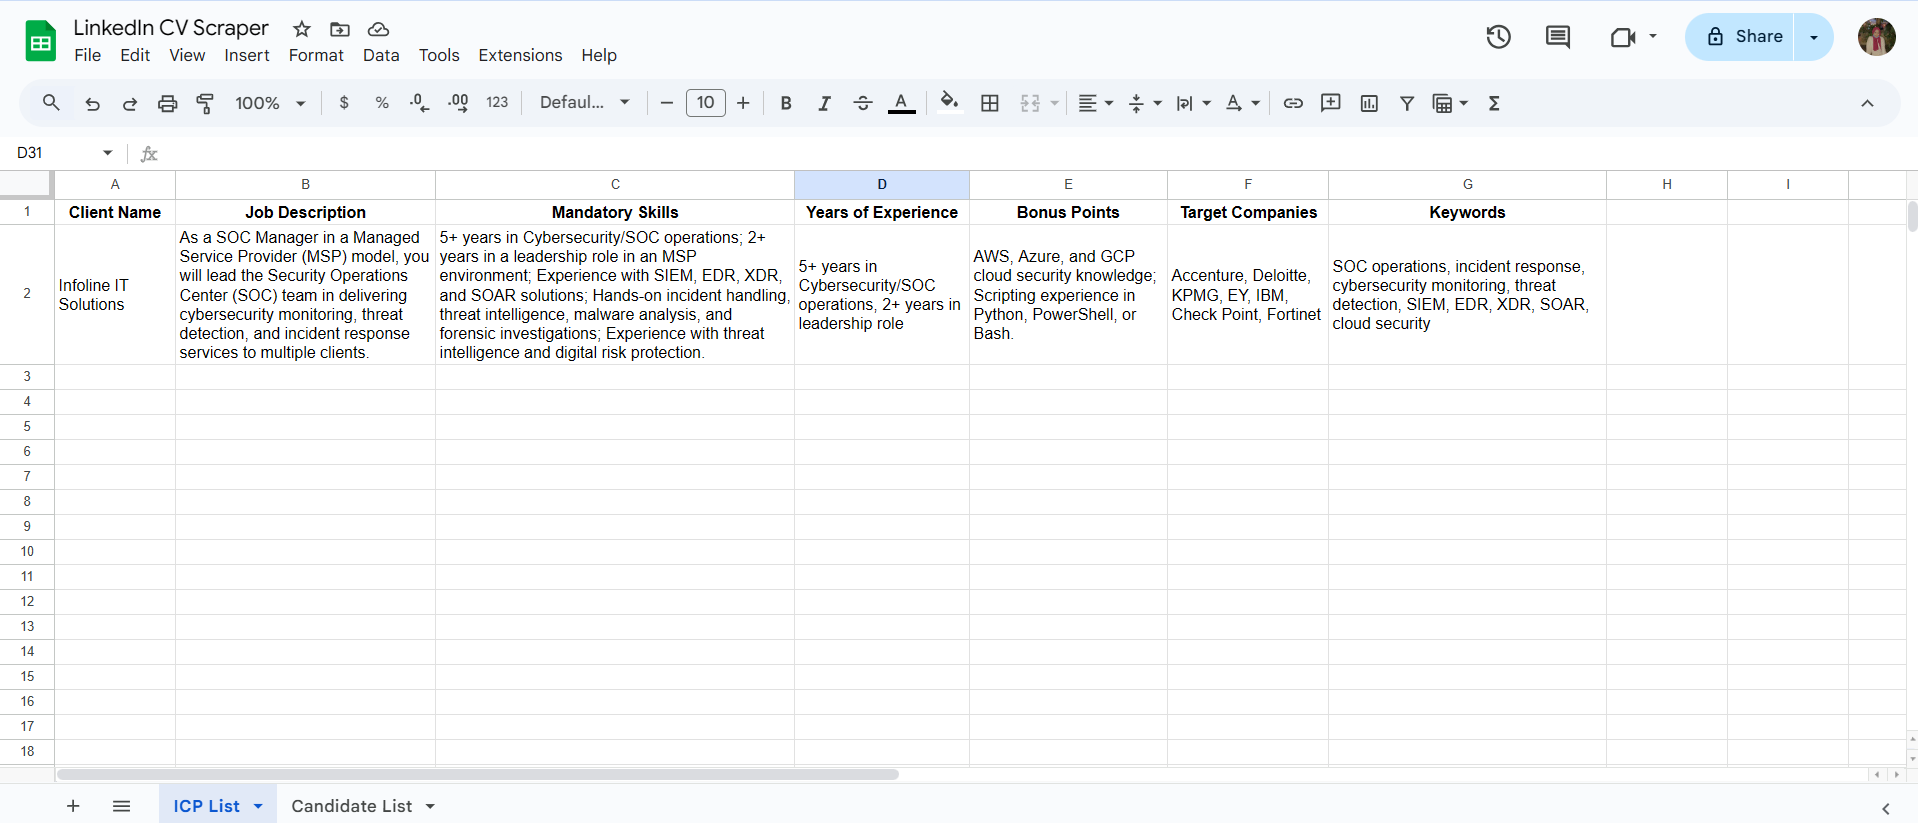Click the insert chart icon
This screenshot has width=1918, height=823.
(x=1369, y=103)
